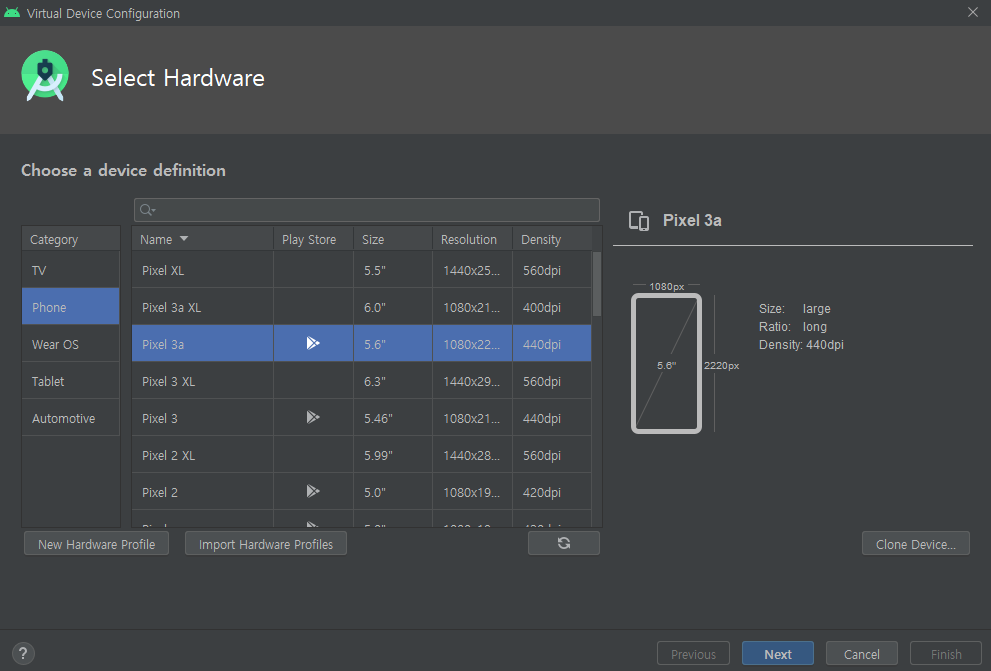Click the device table vertical scrollbar
The width and height of the screenshot is (991, 671).
point(597,284)
